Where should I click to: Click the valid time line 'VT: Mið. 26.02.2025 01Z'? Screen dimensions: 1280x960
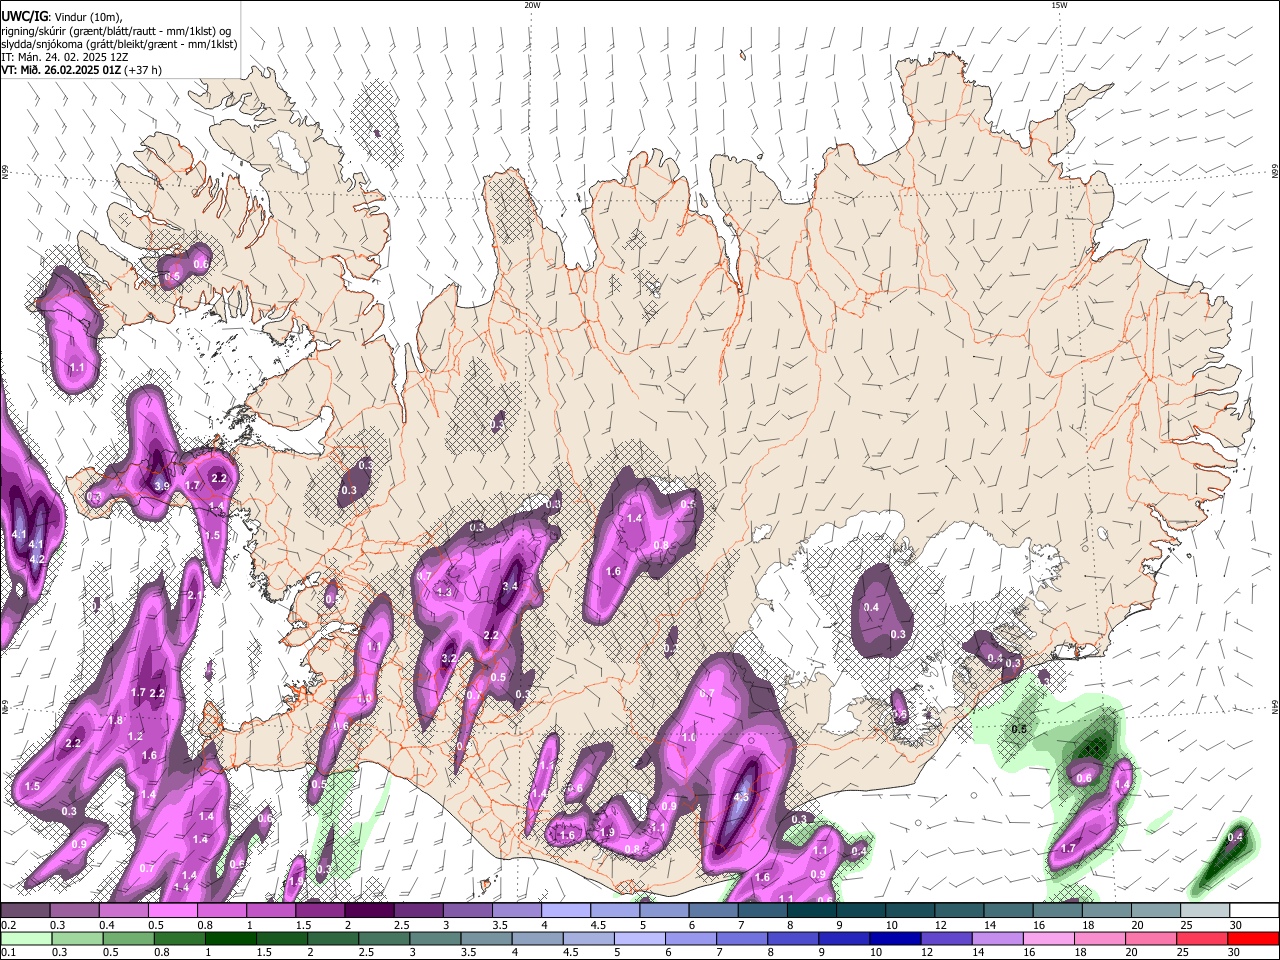click(x=62, y=70)
